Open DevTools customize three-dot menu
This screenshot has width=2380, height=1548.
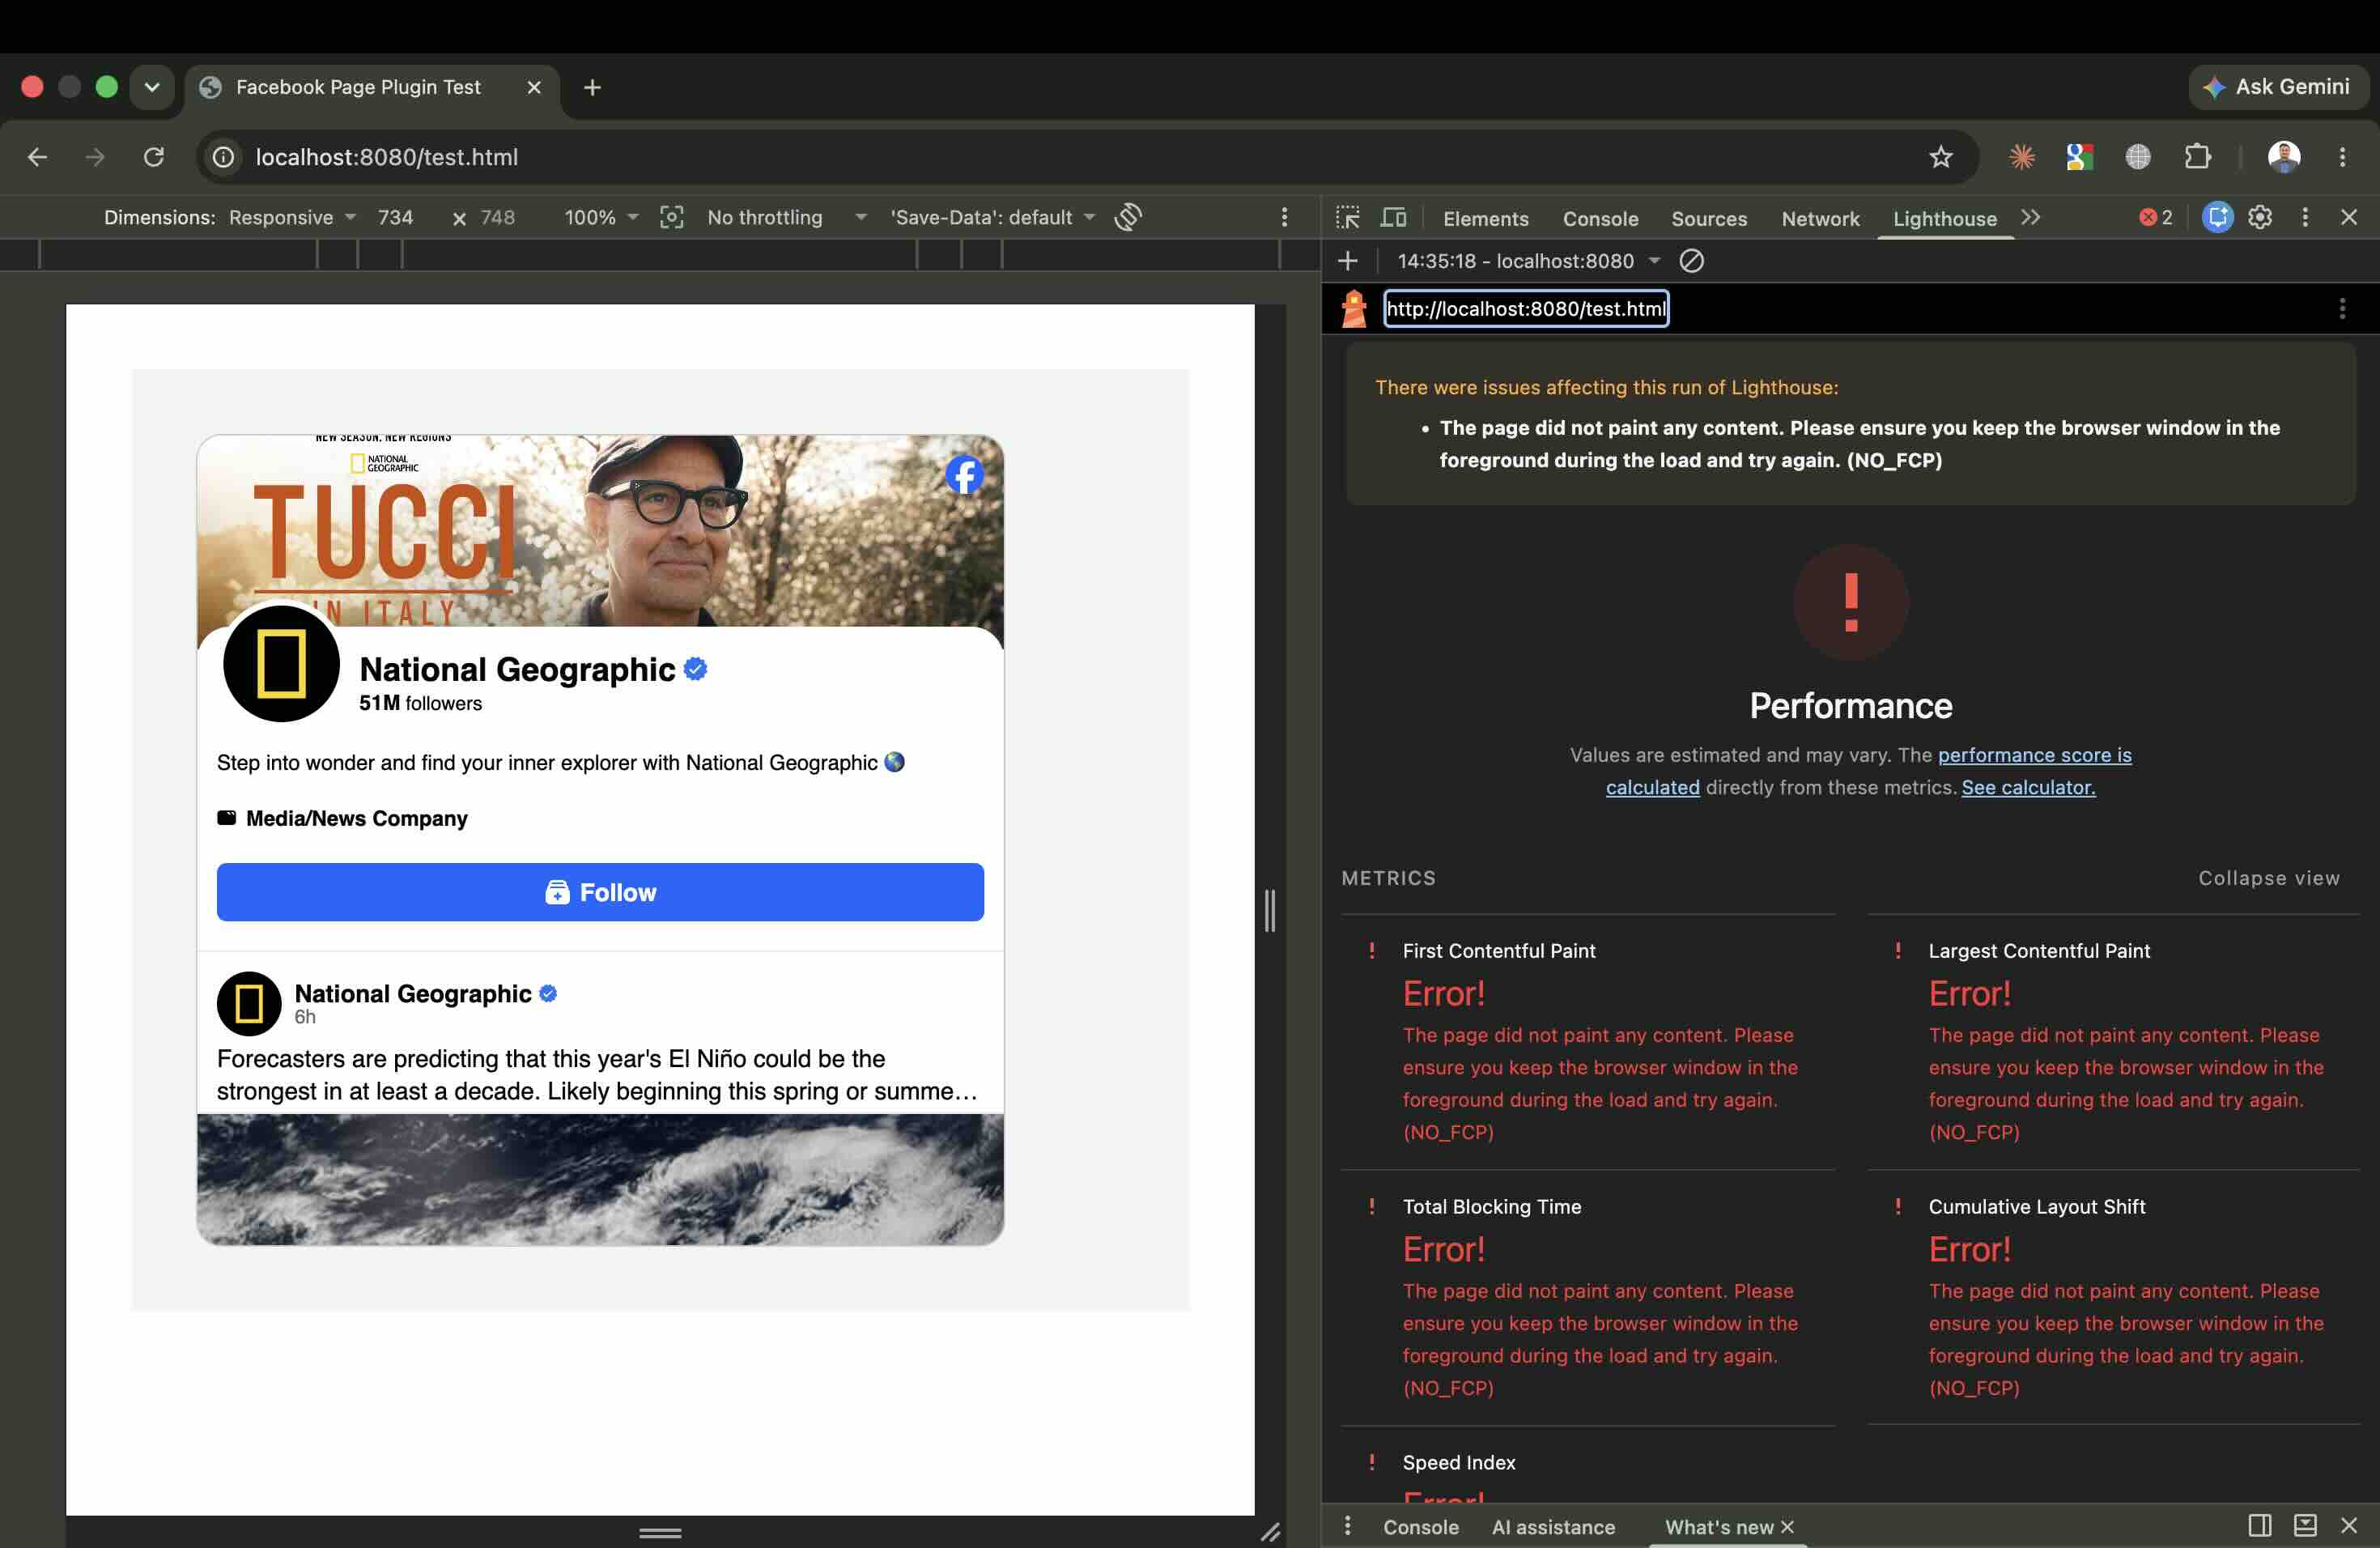point(2305,217)
